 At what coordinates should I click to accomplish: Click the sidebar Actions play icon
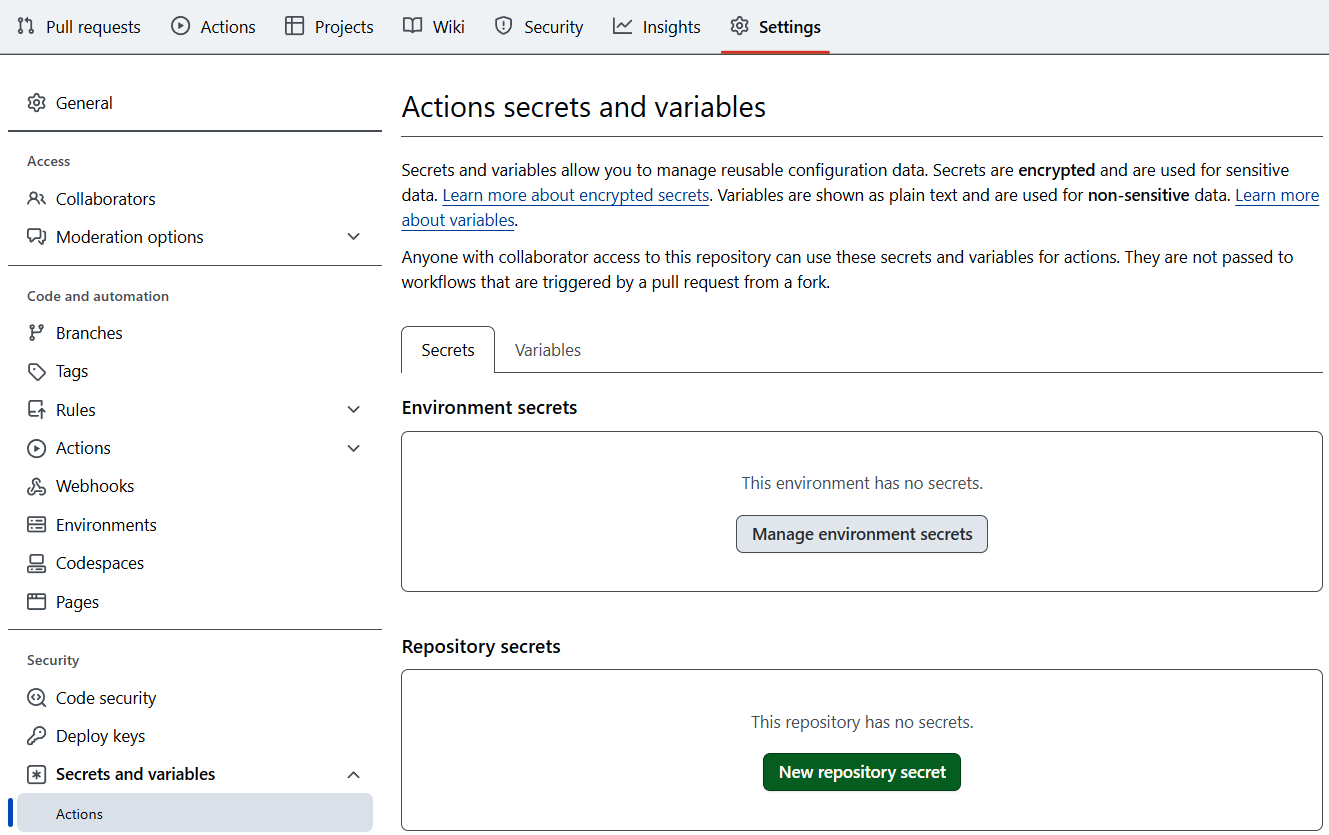point(37,448)
